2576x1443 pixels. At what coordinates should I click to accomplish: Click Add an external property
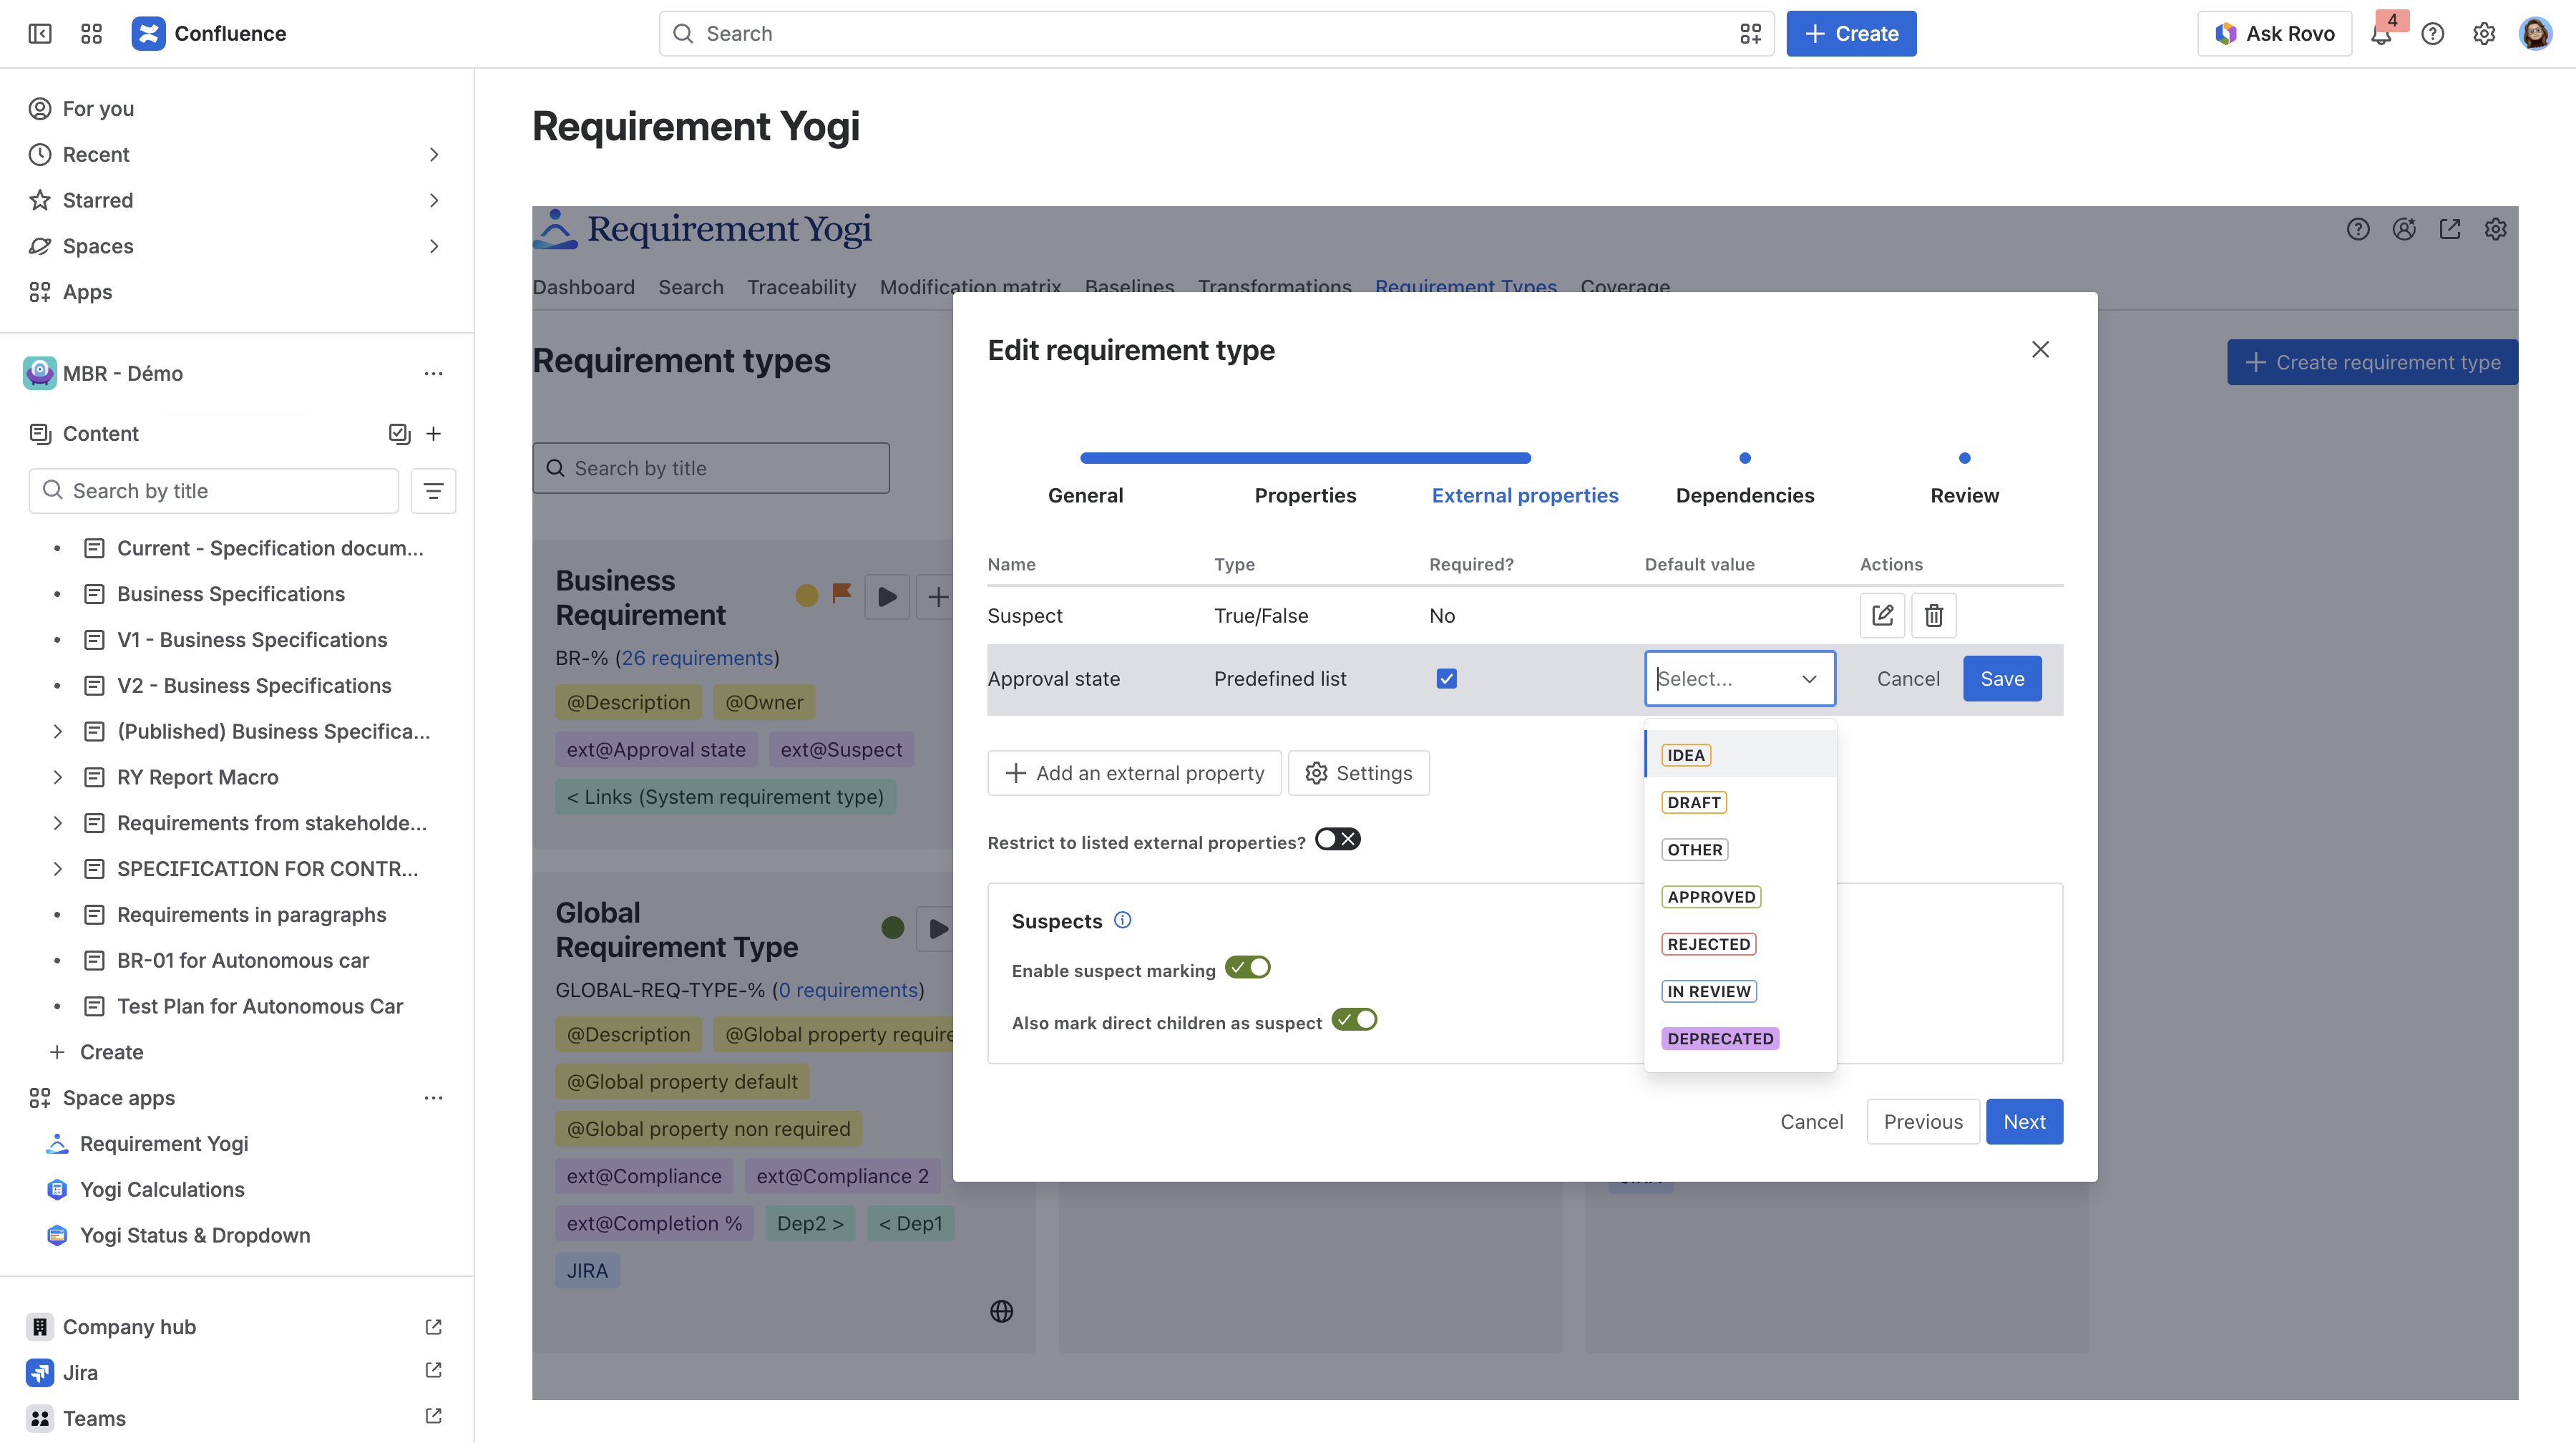tap(1134, 773)
